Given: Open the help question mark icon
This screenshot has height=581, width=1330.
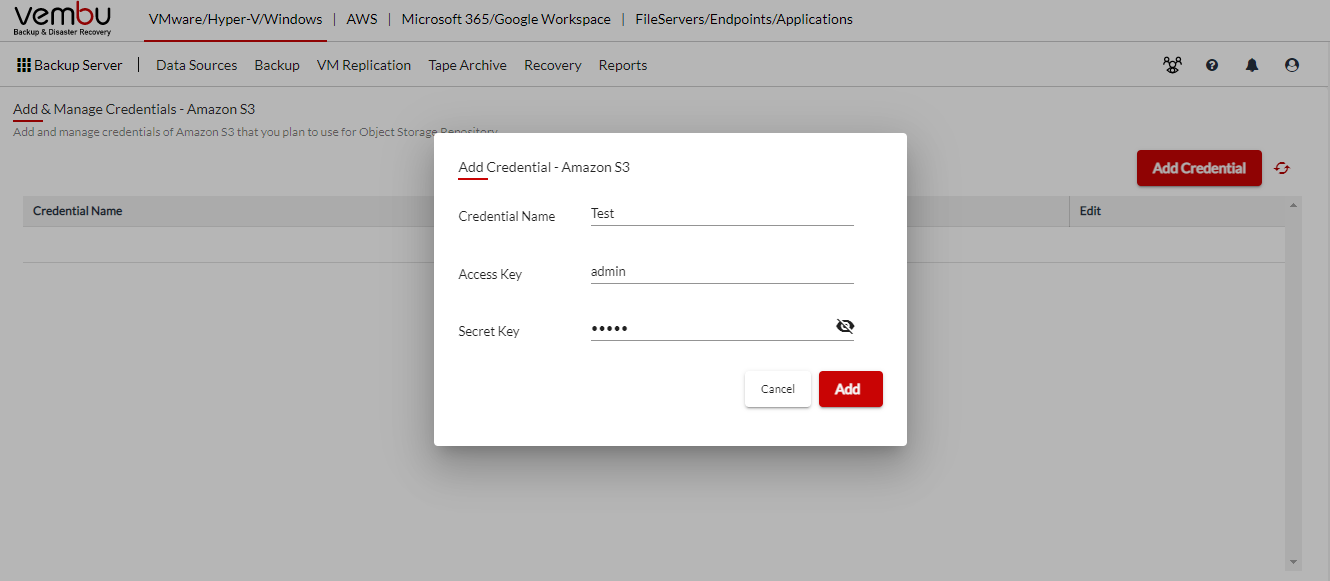Looking at the screenshot, I should pos(1212,65).
